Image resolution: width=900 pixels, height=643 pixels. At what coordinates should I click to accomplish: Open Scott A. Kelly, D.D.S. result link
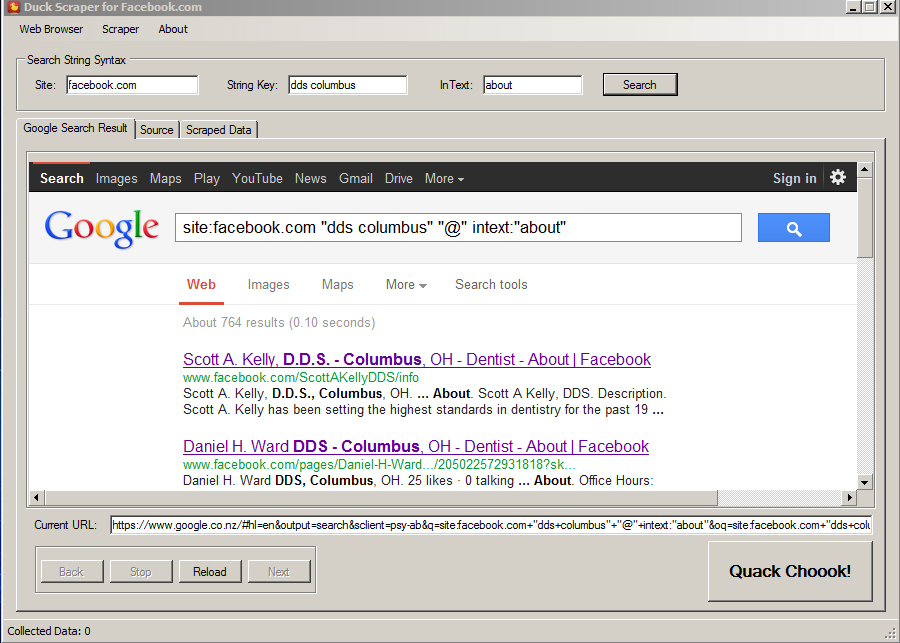click(417, 359)
